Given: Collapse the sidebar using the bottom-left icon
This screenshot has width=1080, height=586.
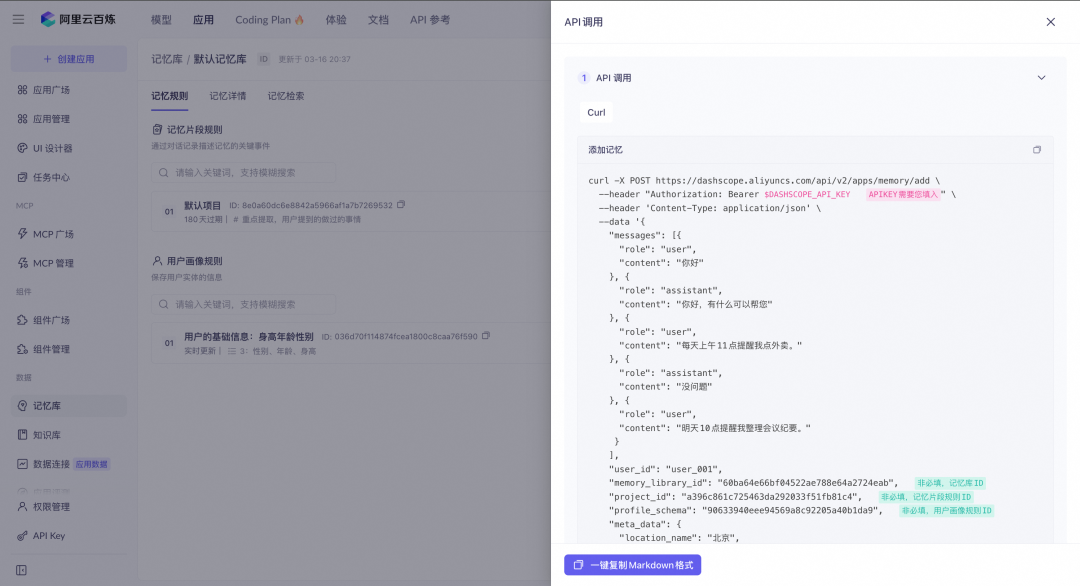Looking at the screenshot, I should click(x=21, y=570).
